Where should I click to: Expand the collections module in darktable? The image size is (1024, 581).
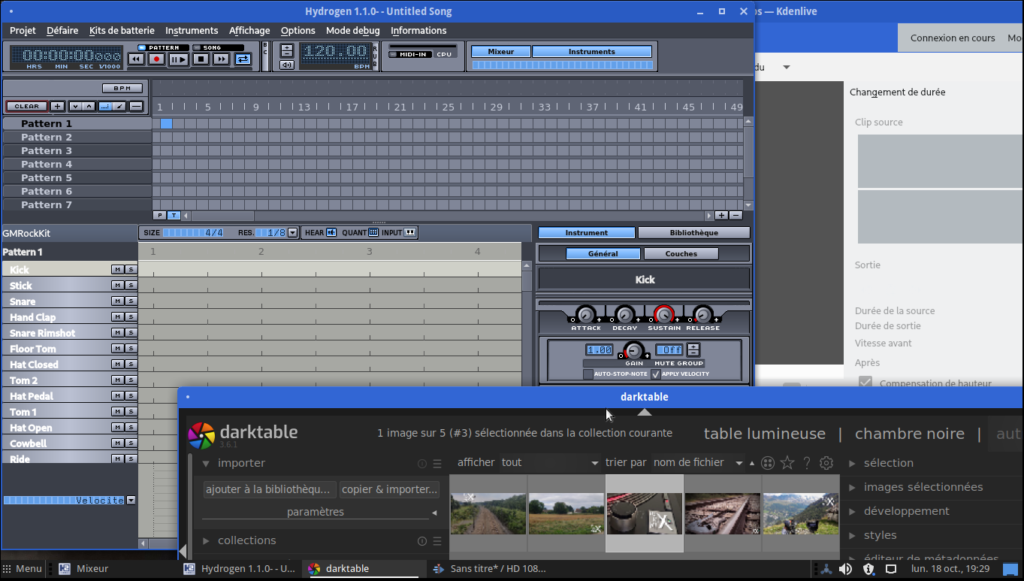pos(246,541)
